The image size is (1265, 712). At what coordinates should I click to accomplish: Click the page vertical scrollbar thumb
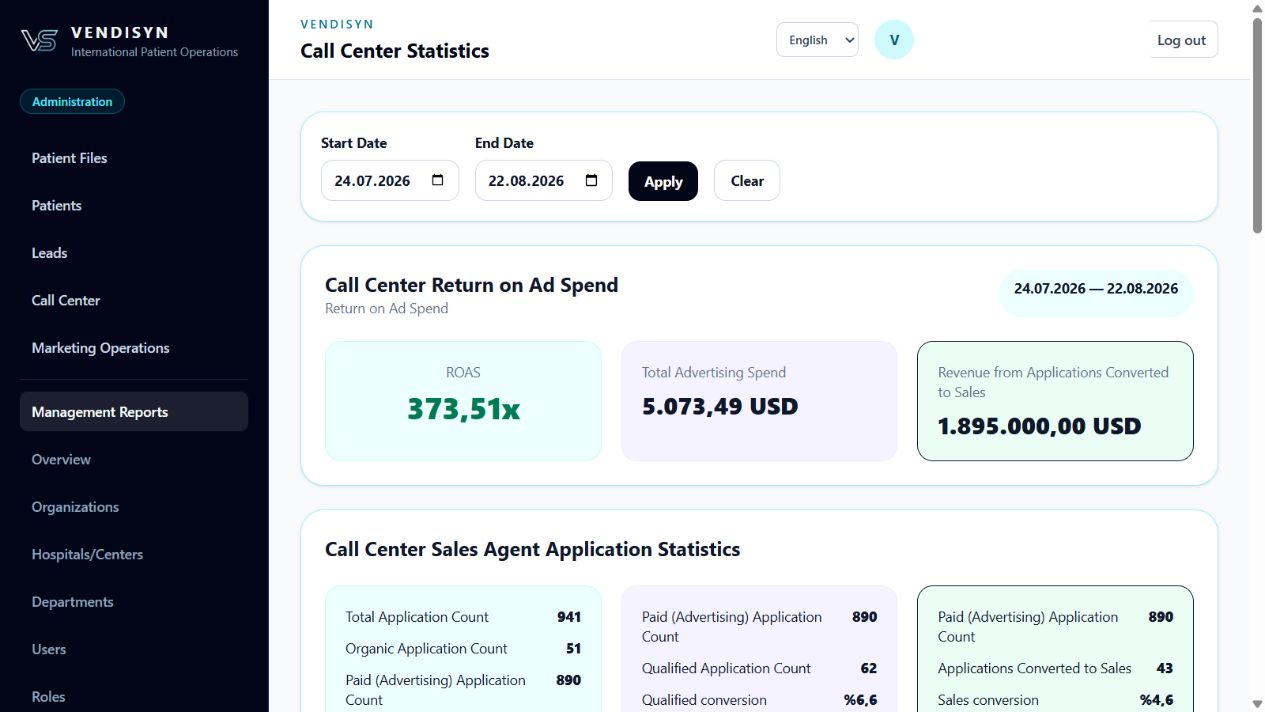(x=1258, y=125)
